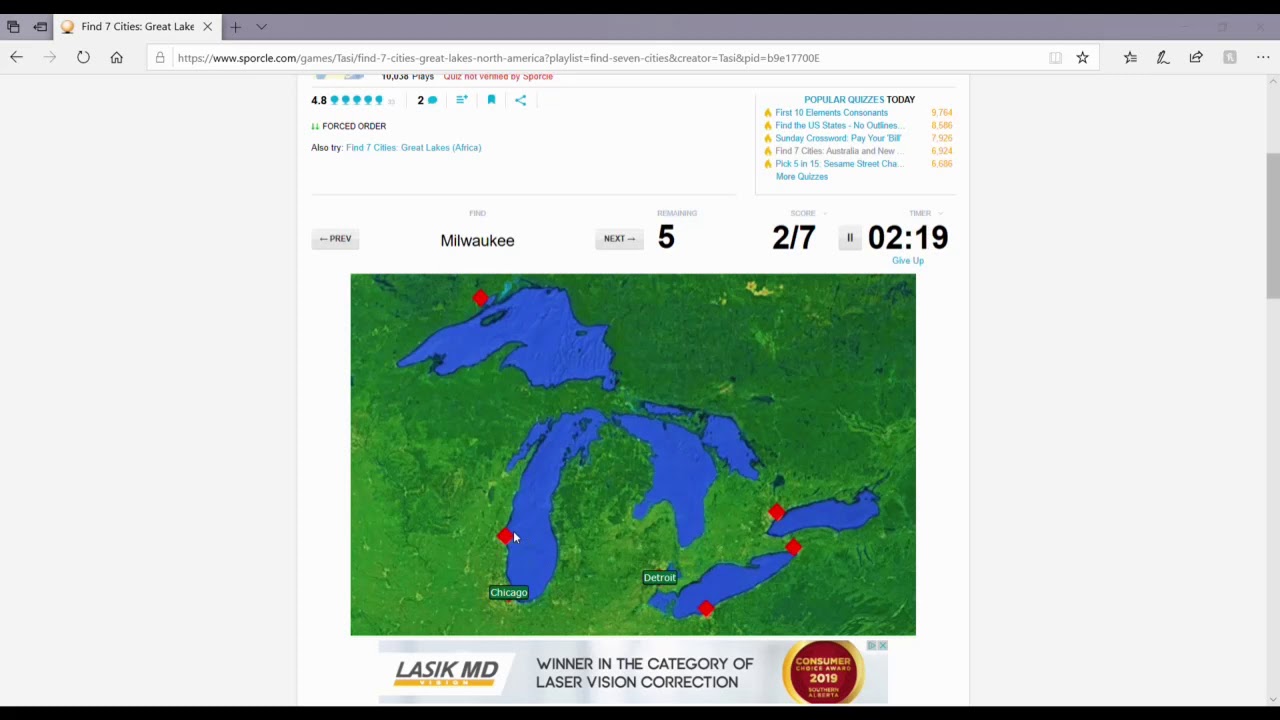Open Pick 5 in 15: Sesame Street quiz
The width and height of the screenshot is (1280, 720).
tap(839, 164)
